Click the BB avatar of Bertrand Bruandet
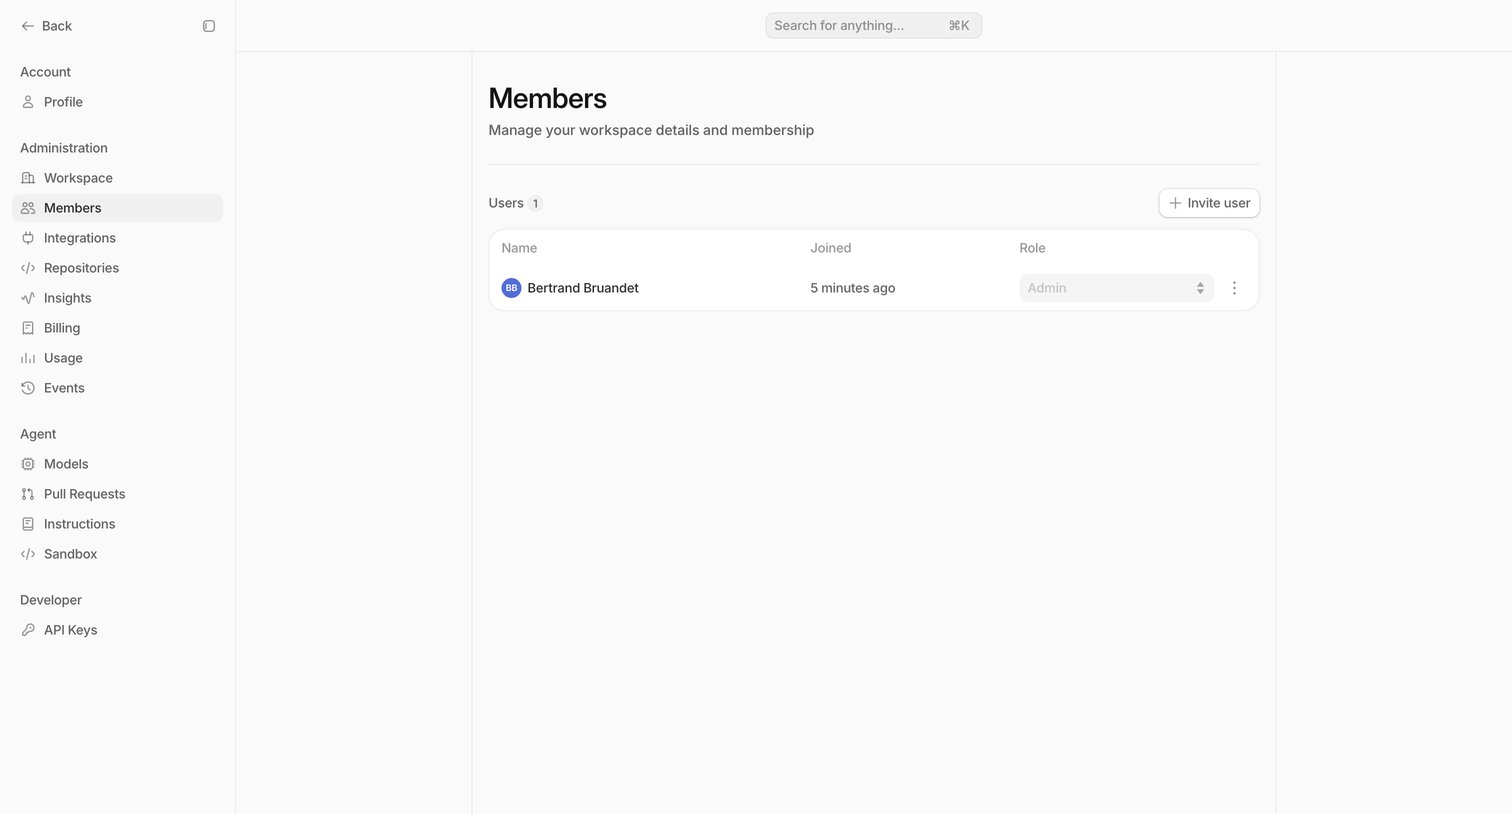 (511, 288)
